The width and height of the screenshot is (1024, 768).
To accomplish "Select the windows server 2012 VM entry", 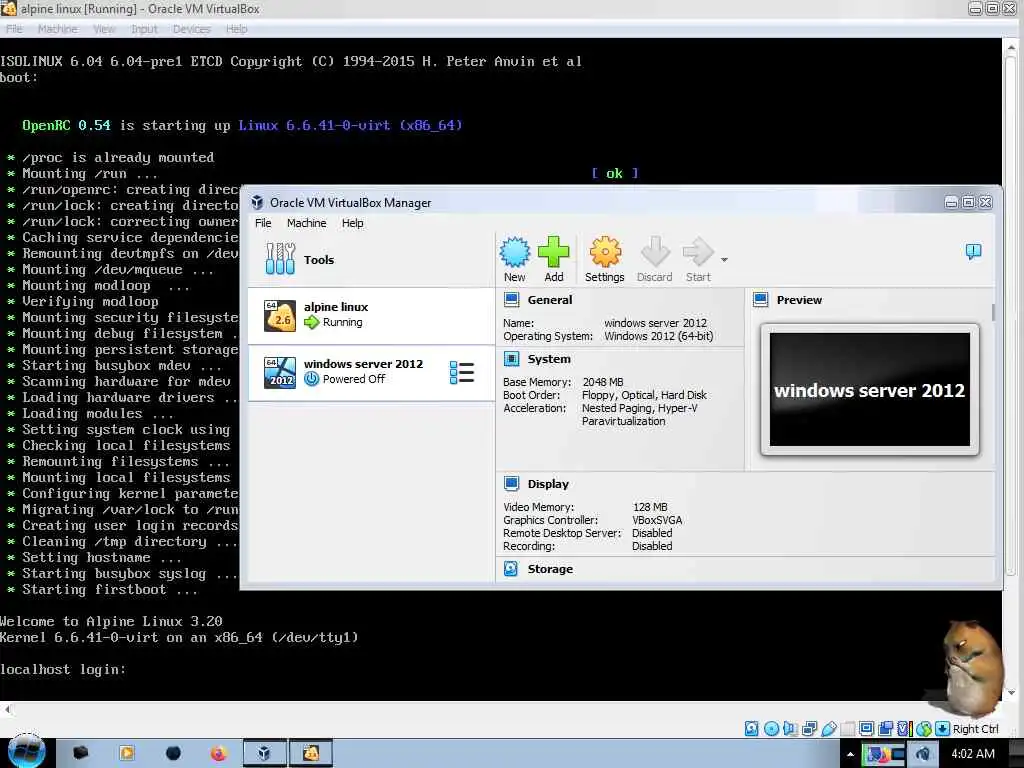I will (x=371, y=372).
